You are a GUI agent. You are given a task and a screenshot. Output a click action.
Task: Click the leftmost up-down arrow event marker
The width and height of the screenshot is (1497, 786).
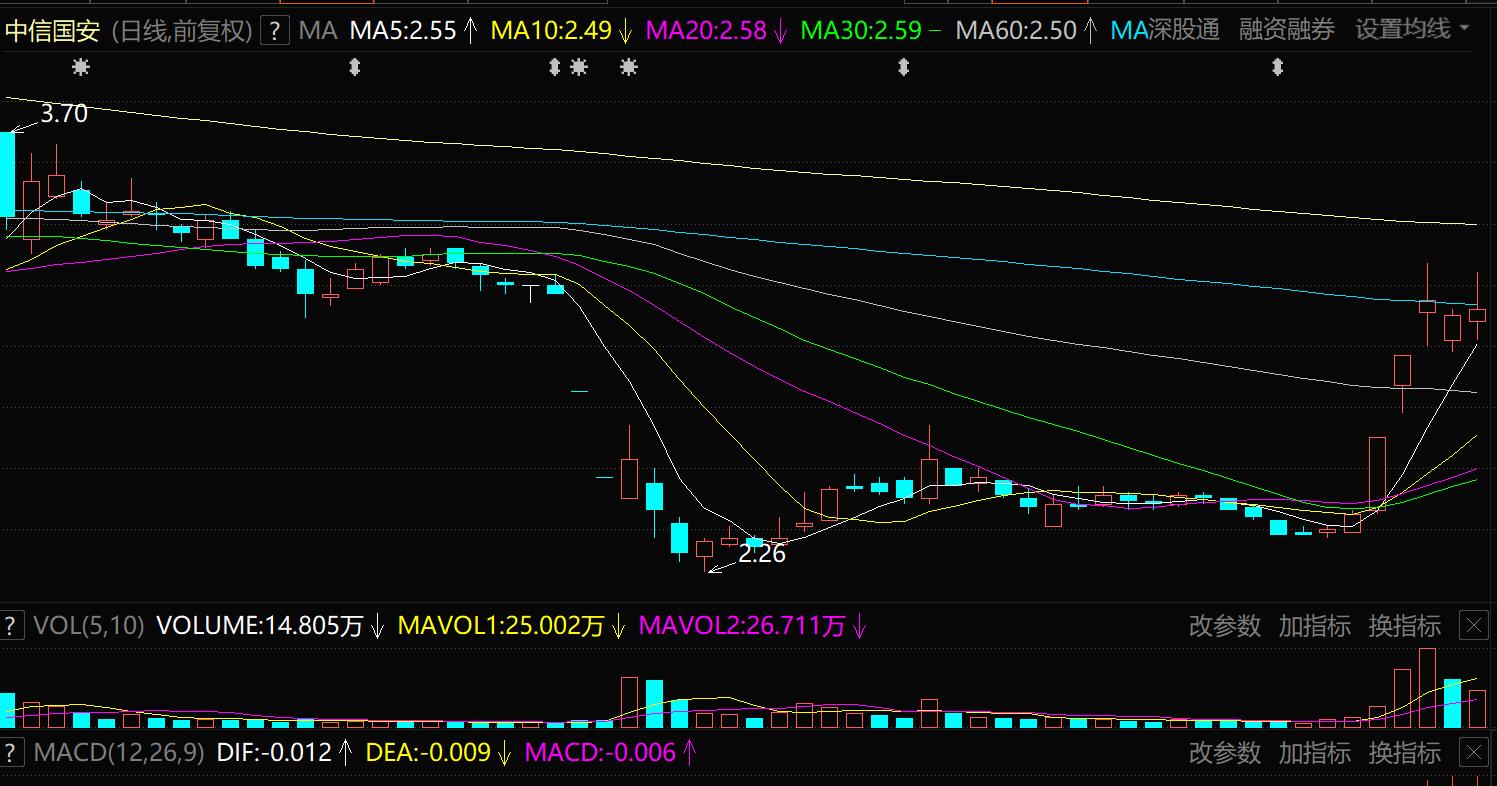click(x=354, y=67)
